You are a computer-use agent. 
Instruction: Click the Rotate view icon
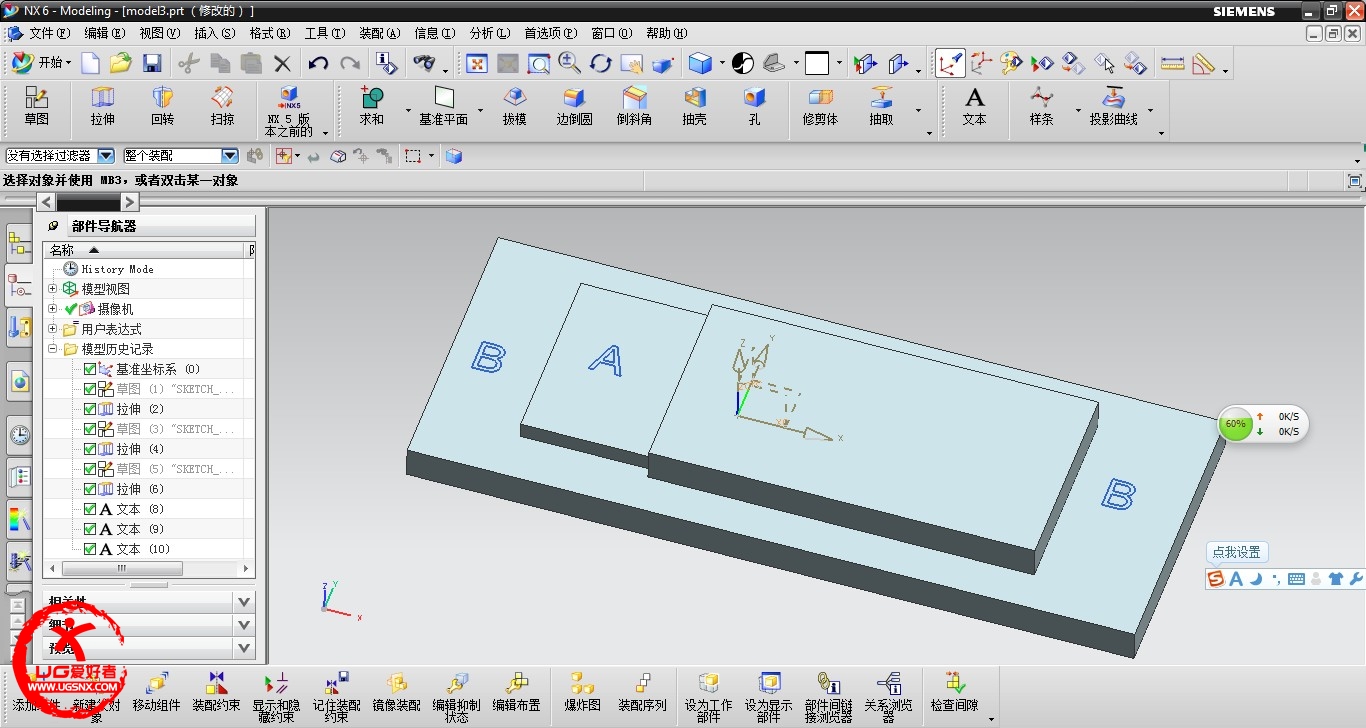(600, 64)
